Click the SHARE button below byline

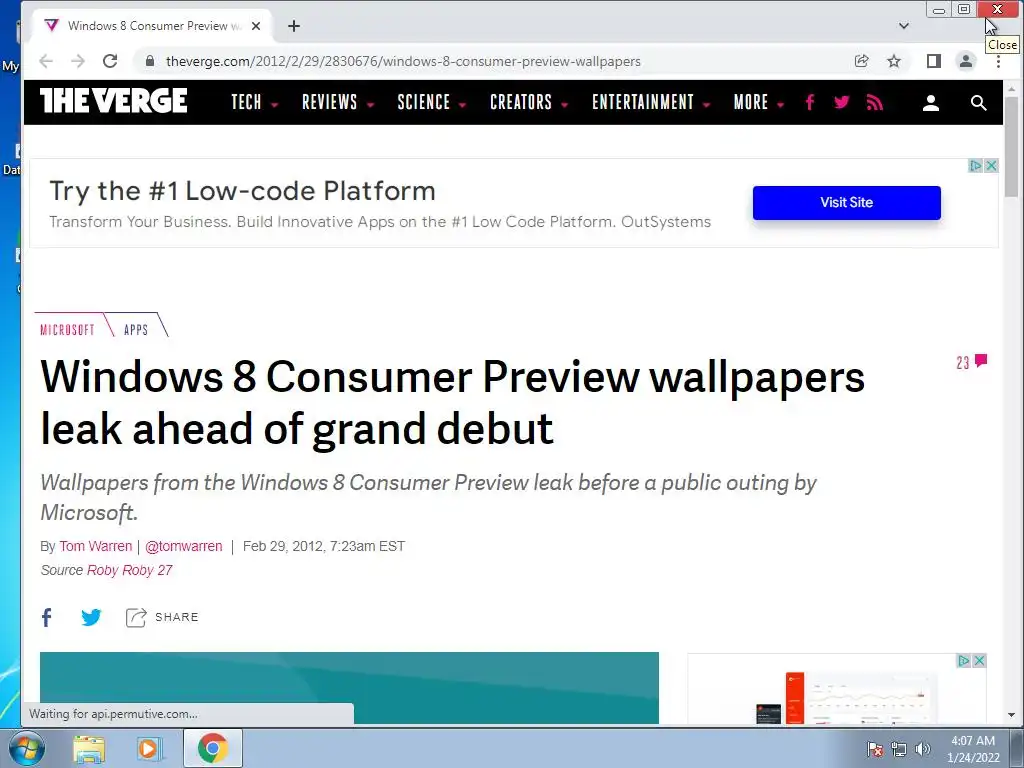pos(162,617)
